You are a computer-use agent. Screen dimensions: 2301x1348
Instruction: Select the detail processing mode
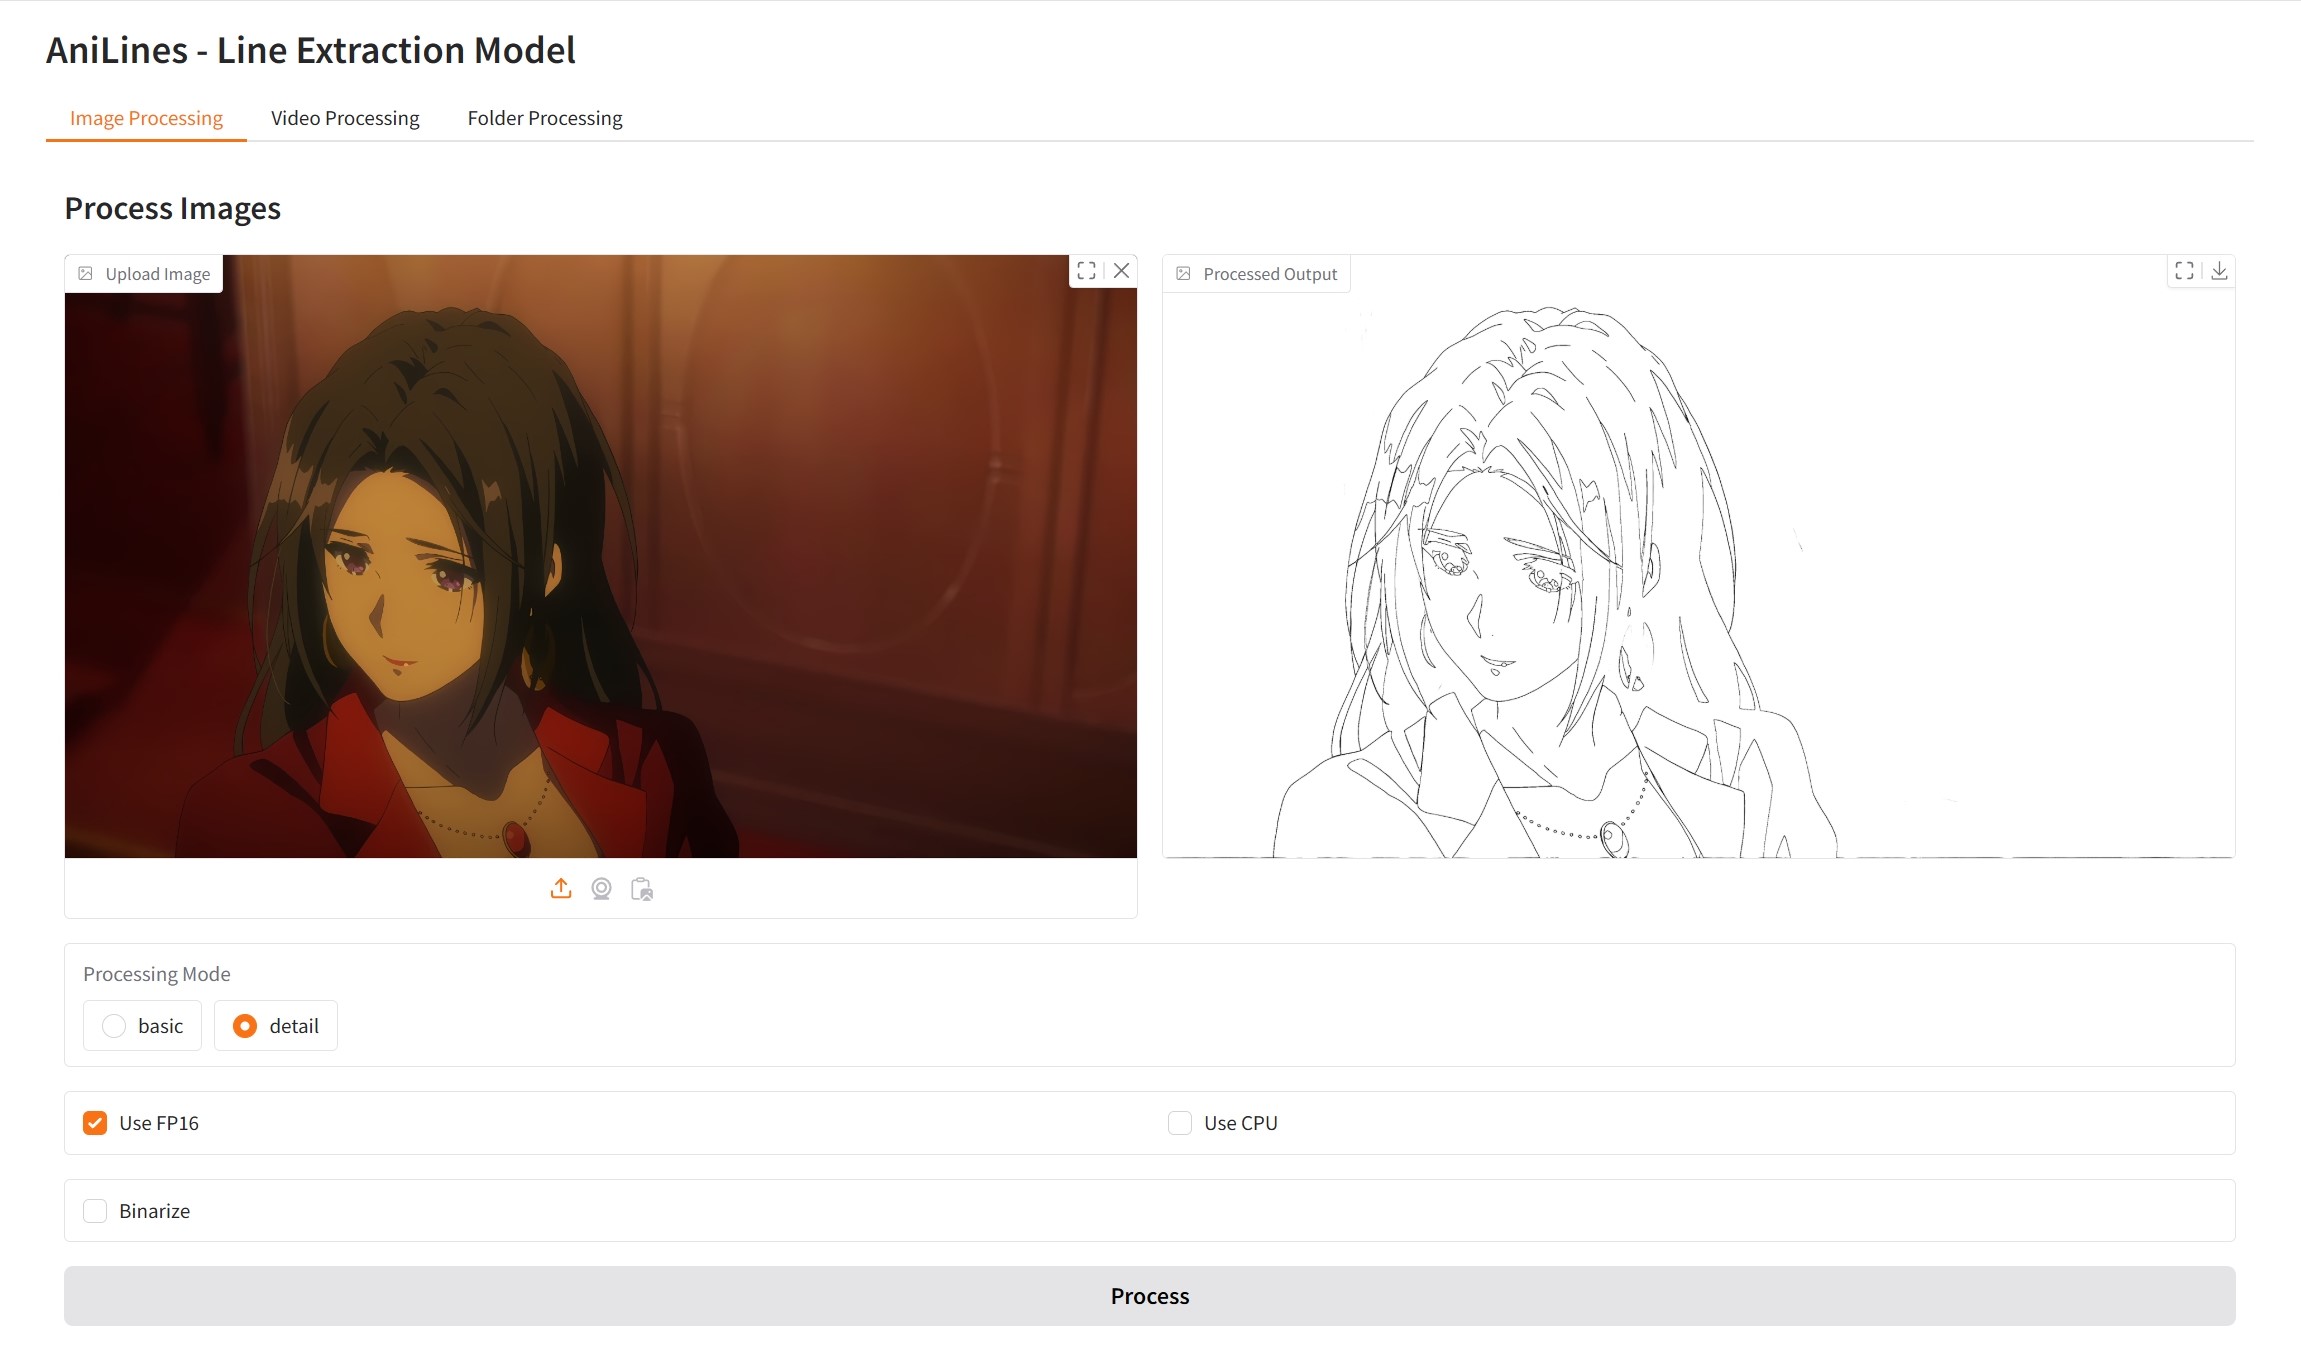275,1025
